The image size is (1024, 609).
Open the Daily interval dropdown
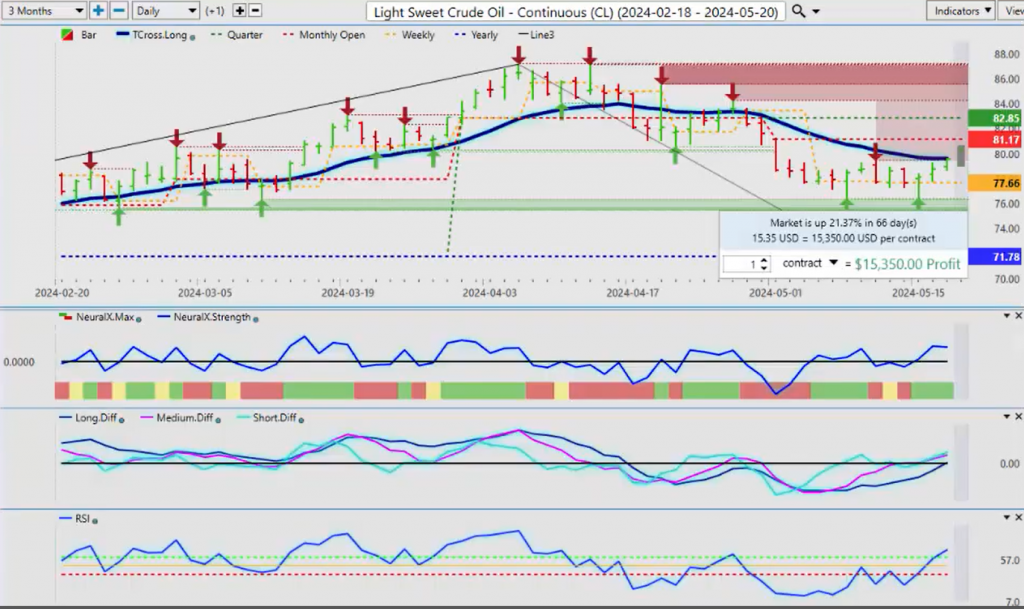[165, 10]
